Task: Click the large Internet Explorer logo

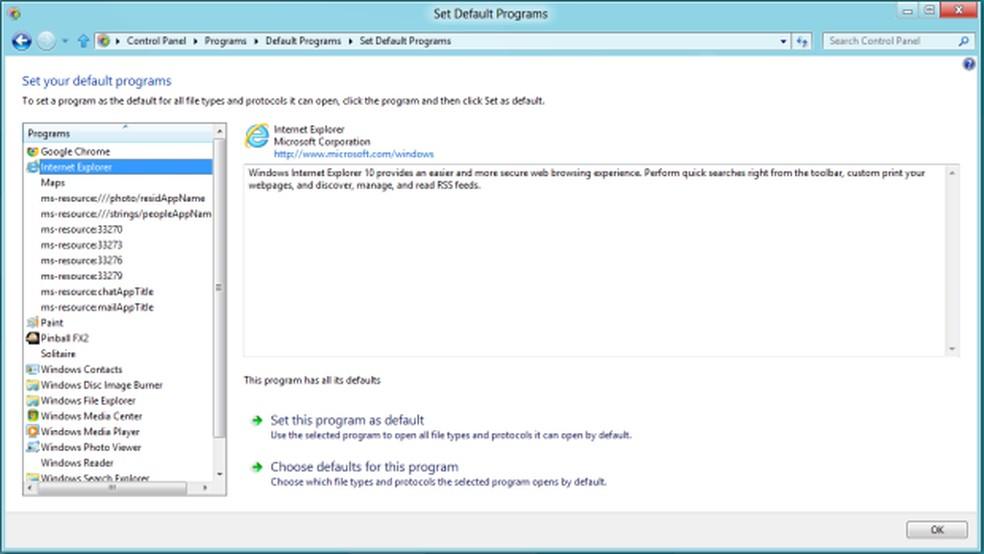Action: tap(257, 136)
